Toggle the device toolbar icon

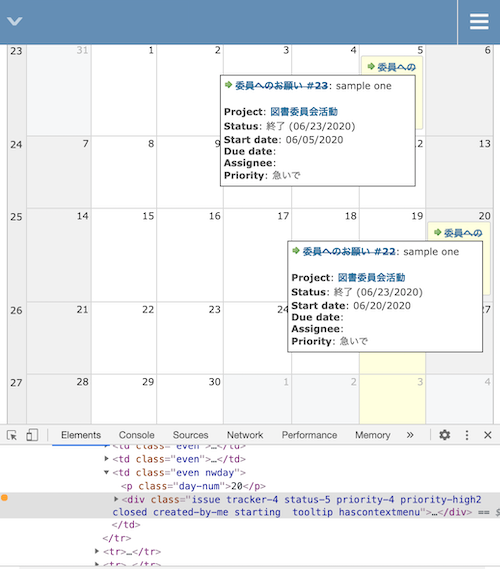click(x=32, y=435)
